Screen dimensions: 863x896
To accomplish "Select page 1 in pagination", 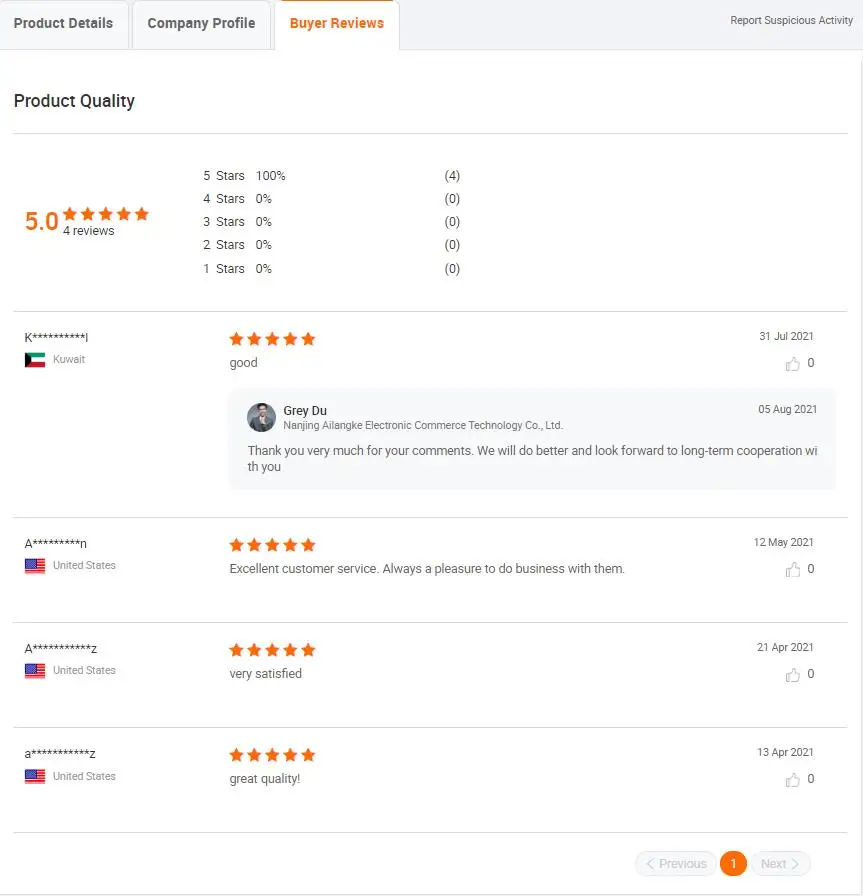I will point(733,864).
